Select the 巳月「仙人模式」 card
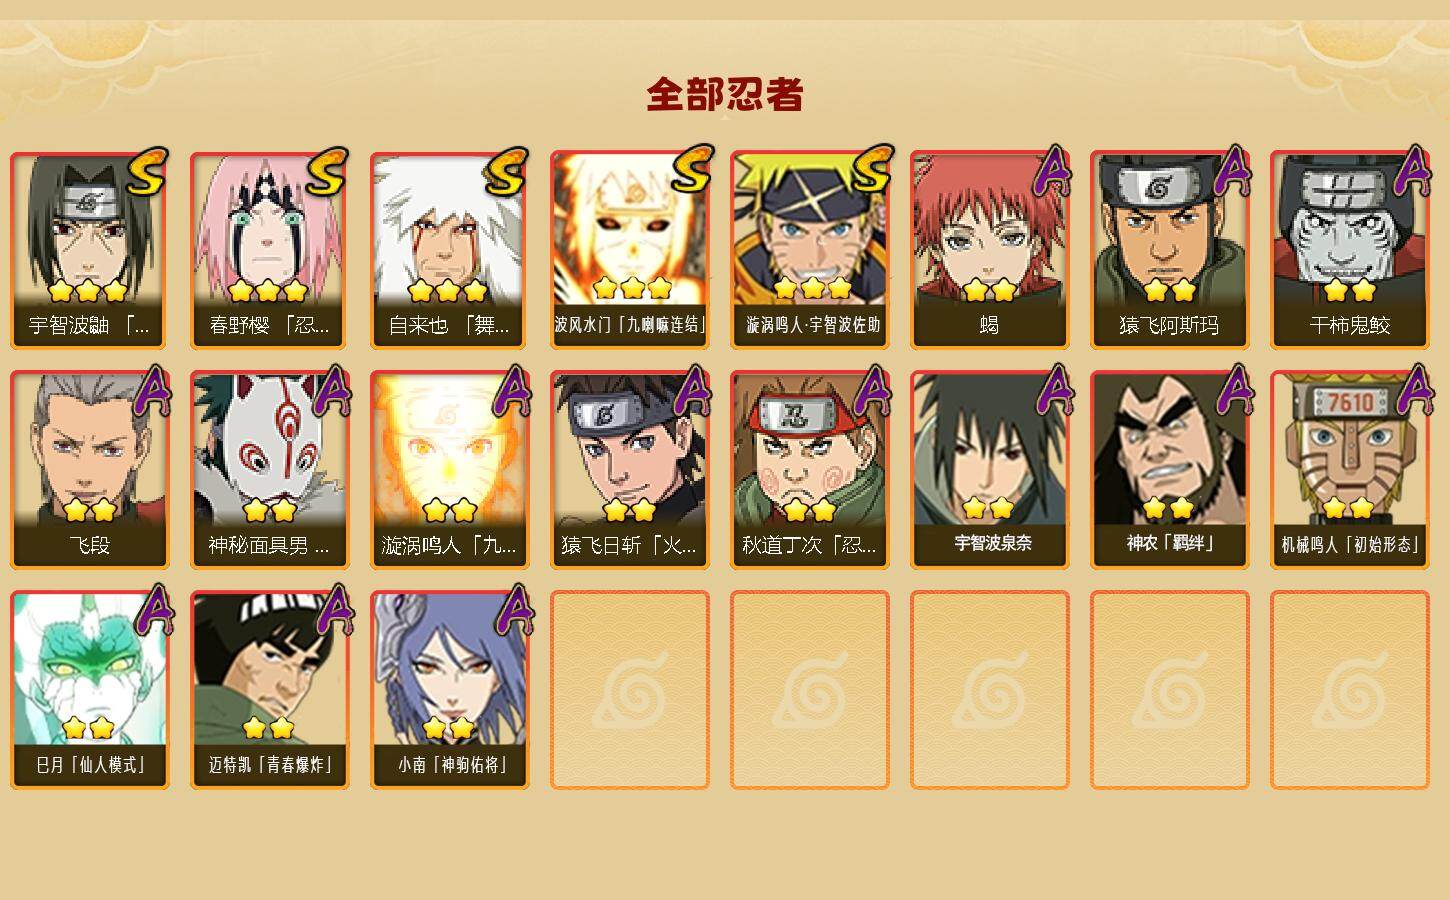1450x900 pixels. click(x=89, y=690)
